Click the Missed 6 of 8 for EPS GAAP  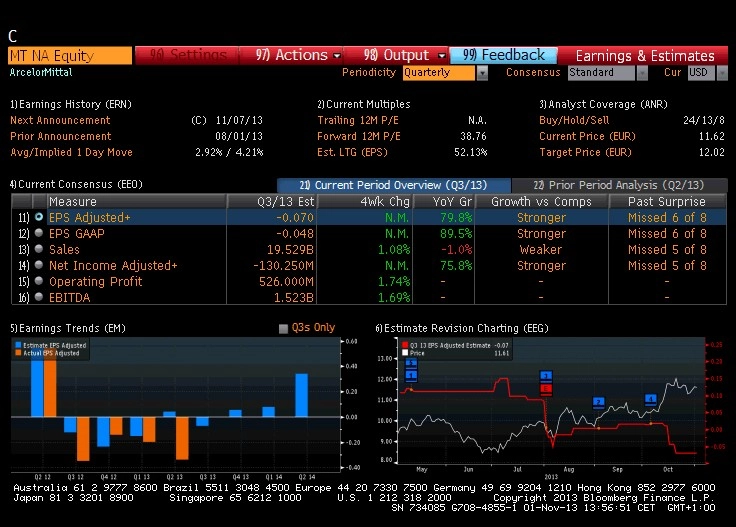(x=667, y=234)
